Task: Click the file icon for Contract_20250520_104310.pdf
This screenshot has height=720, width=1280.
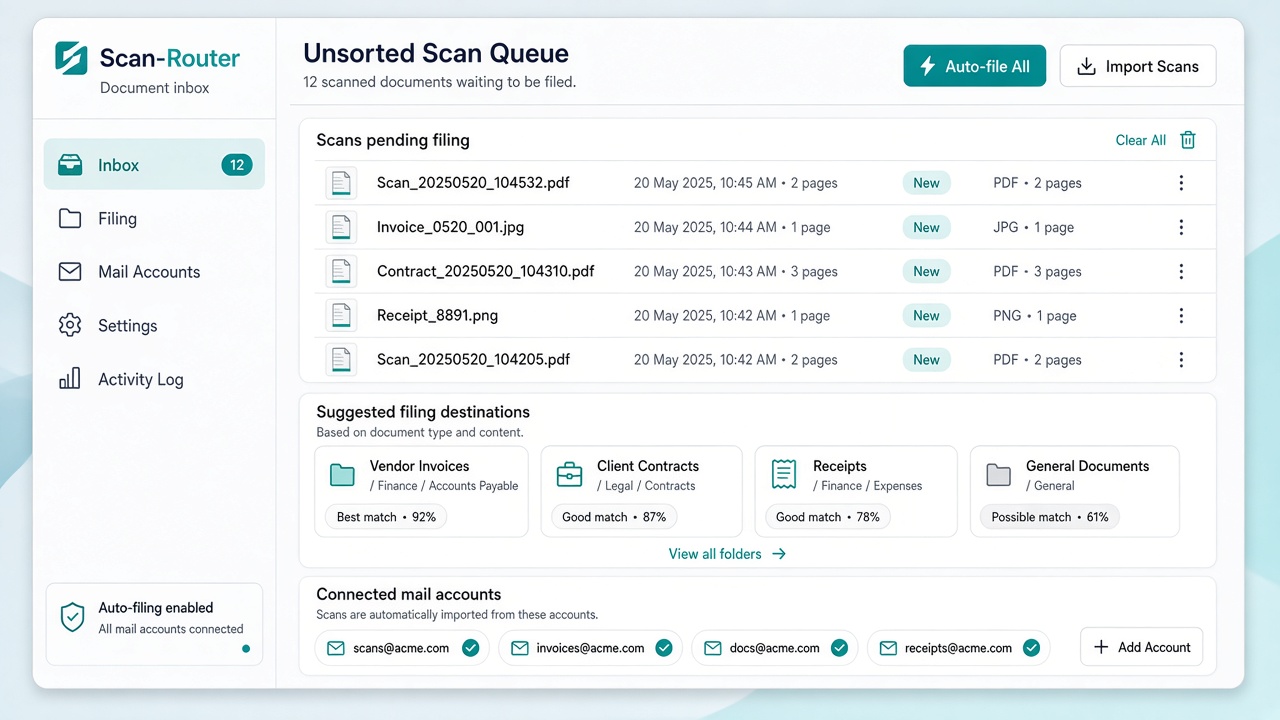Action: click(x=341, y=271)
